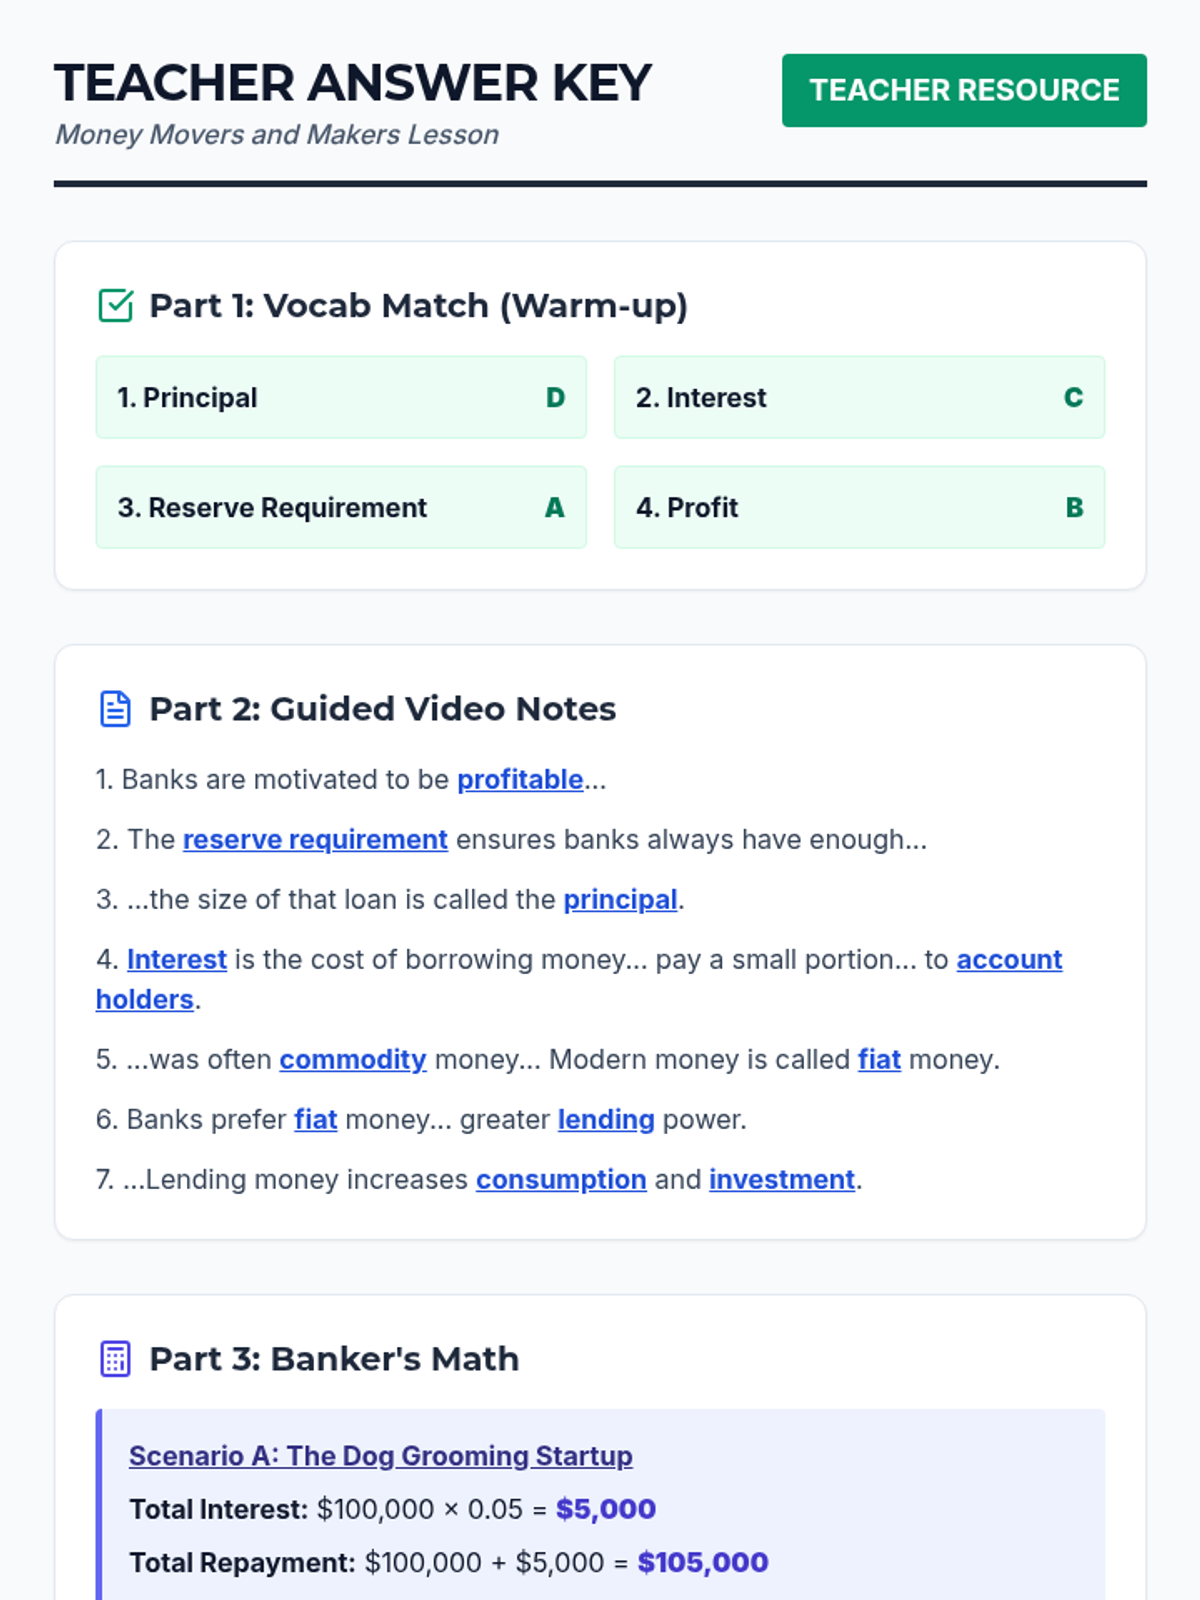The height and width of the screenshot is (1600, 1200).
Task: Select the 2. Interest vocab card
Action: (859, 398)
